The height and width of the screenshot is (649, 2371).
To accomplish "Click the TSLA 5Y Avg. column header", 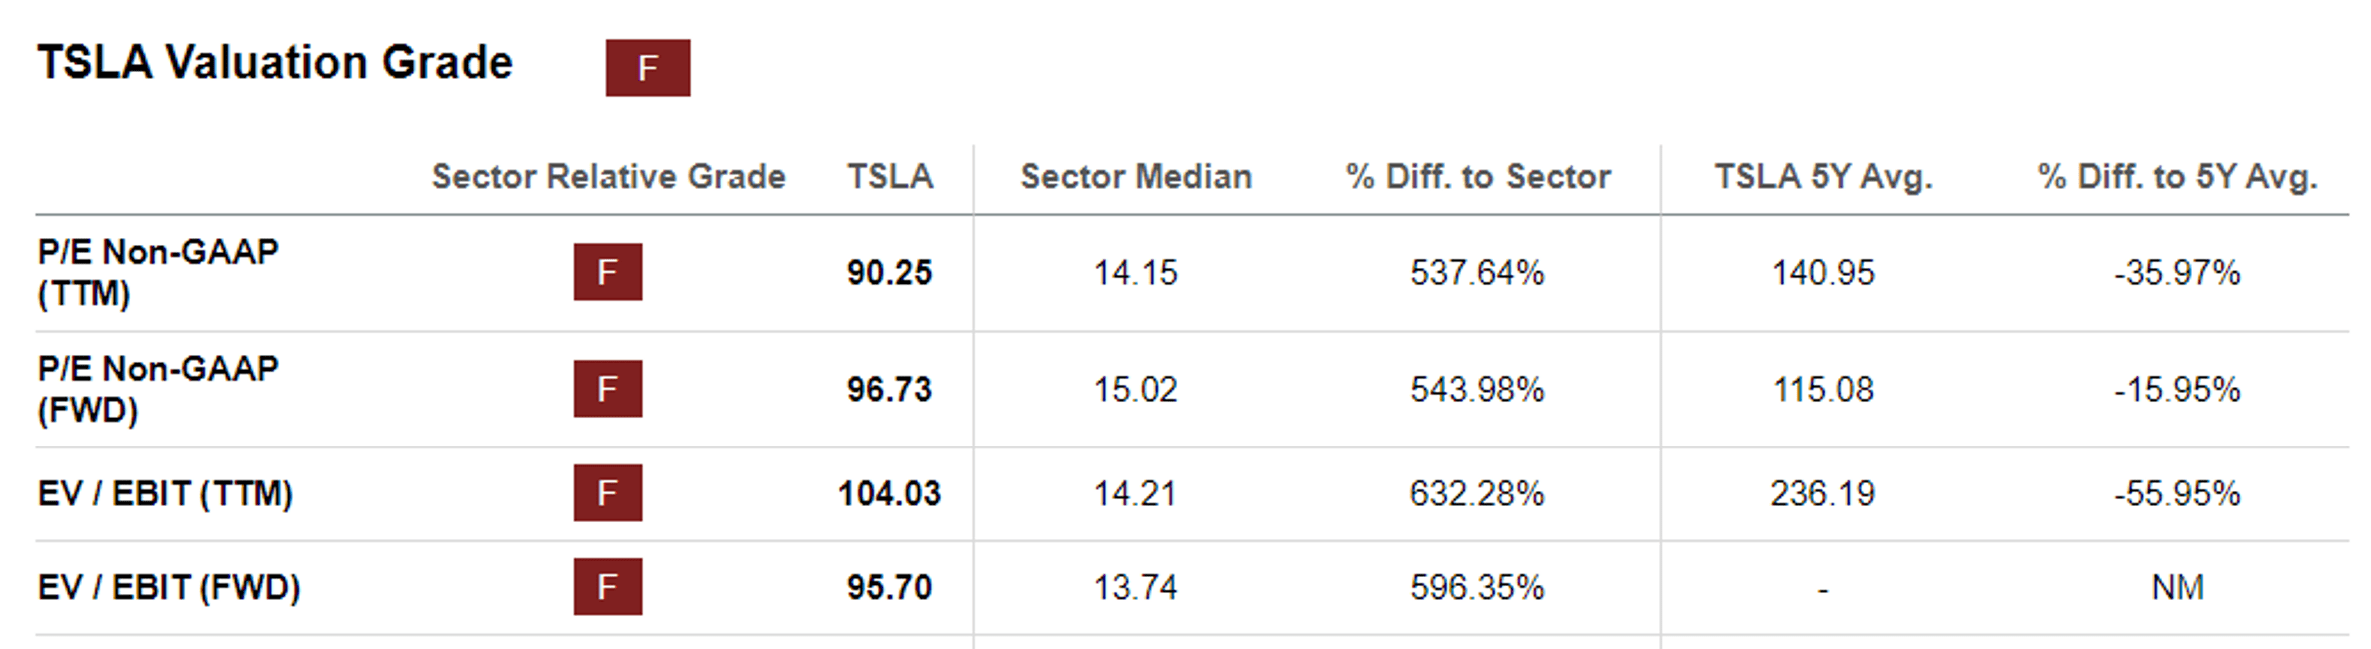I will click(x=1823, y=177).
